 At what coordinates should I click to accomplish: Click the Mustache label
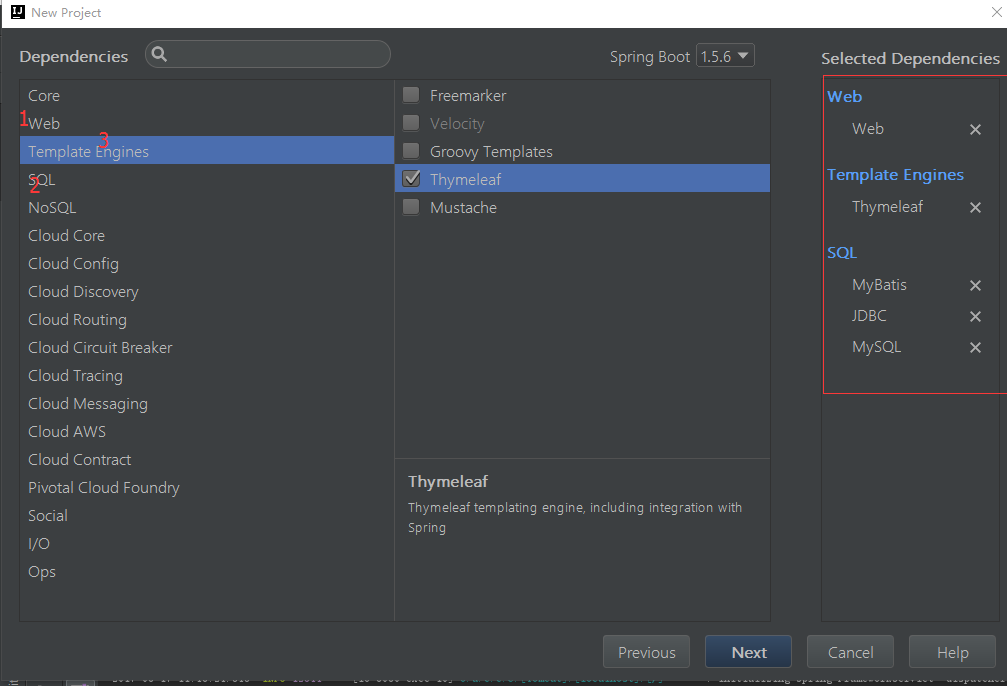coord(463,207)
